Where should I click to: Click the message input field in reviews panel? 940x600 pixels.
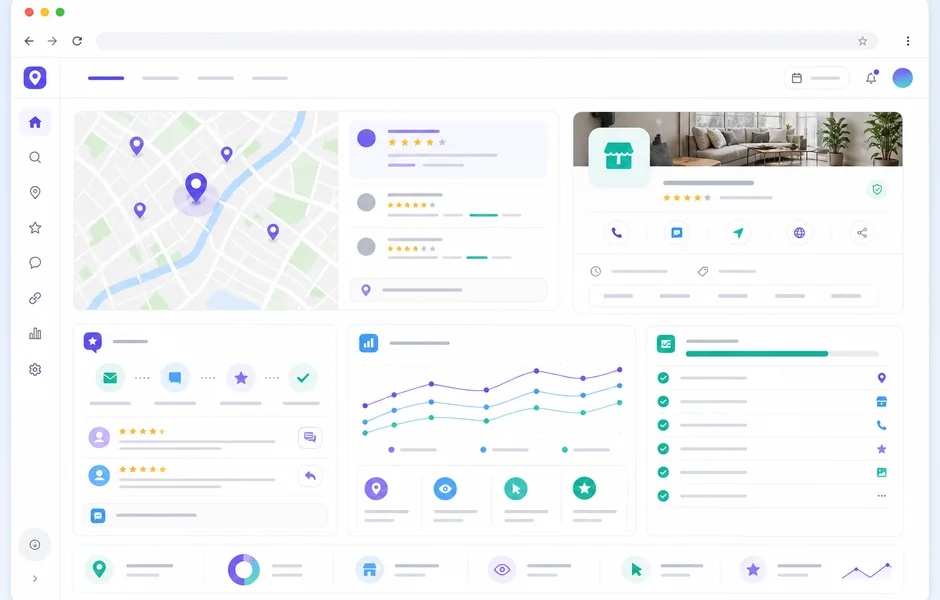(x=206, y=515)
